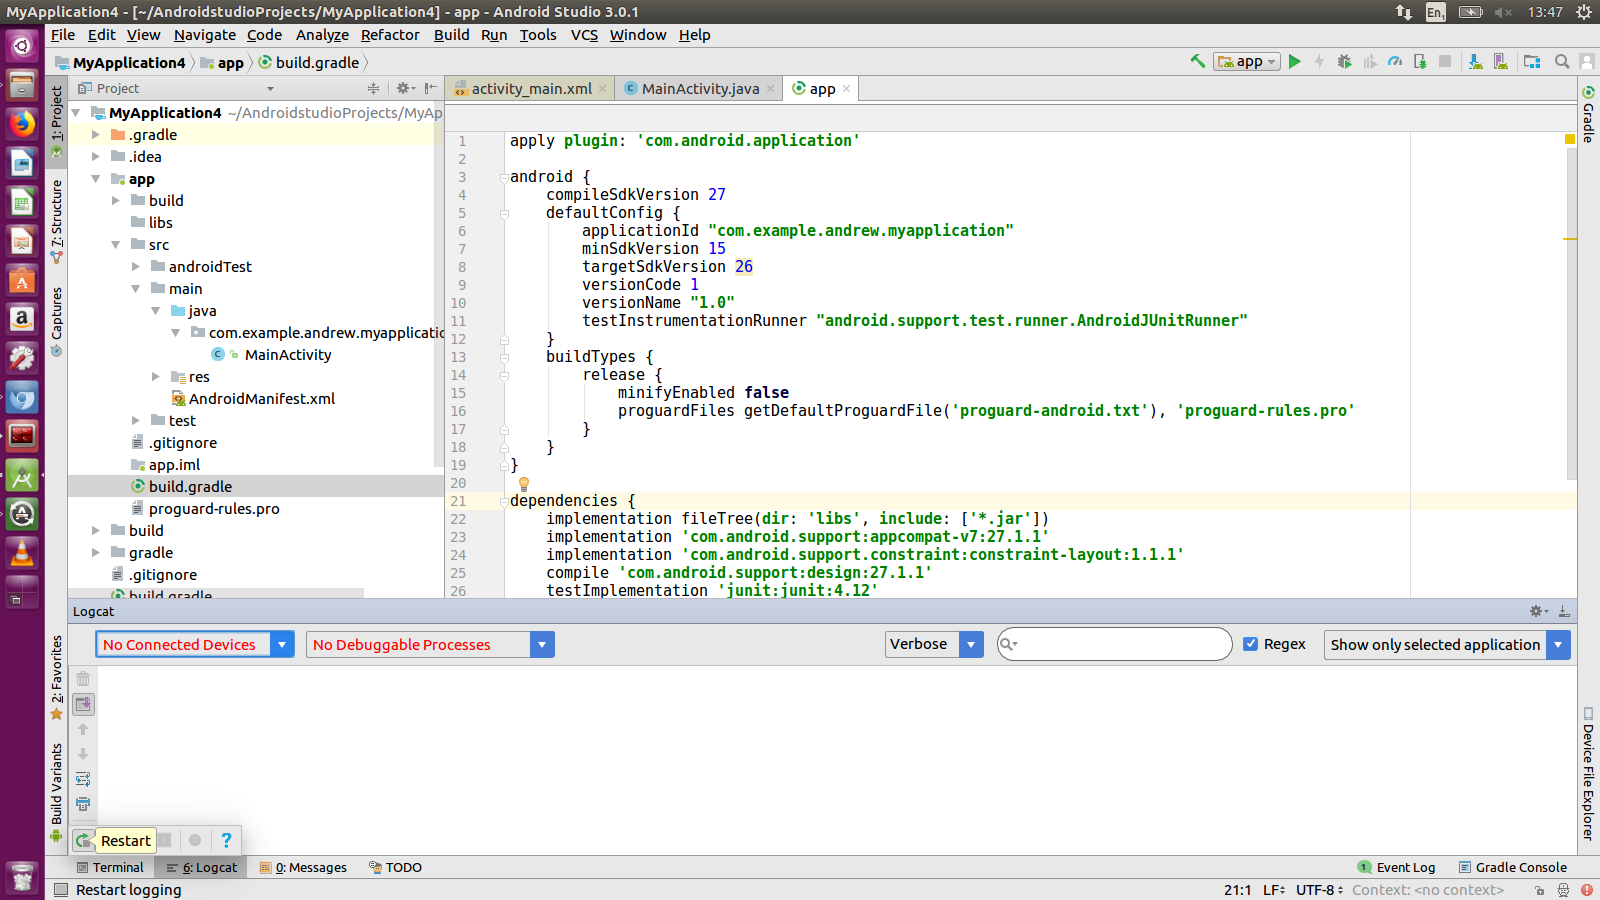Image resolution: width=1600 pixels, height=900 pixels.
Task: Close the app editor tab
Action: tap(846, 89)
